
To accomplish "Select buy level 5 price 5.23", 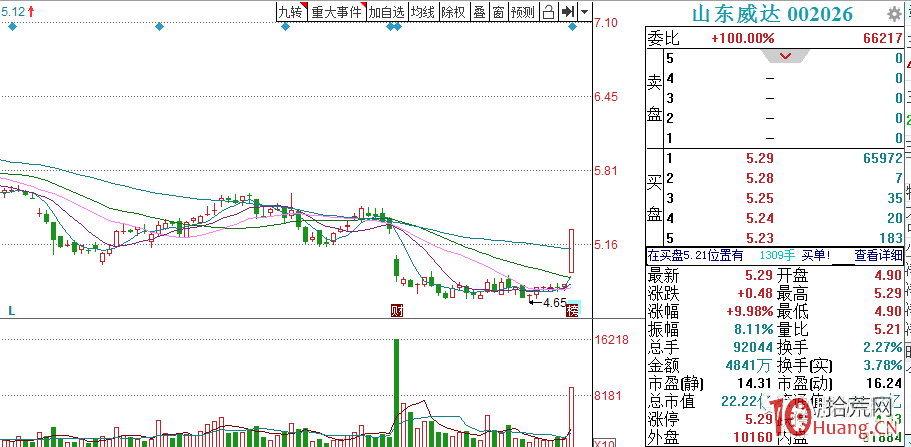I will tap(758, 238).
